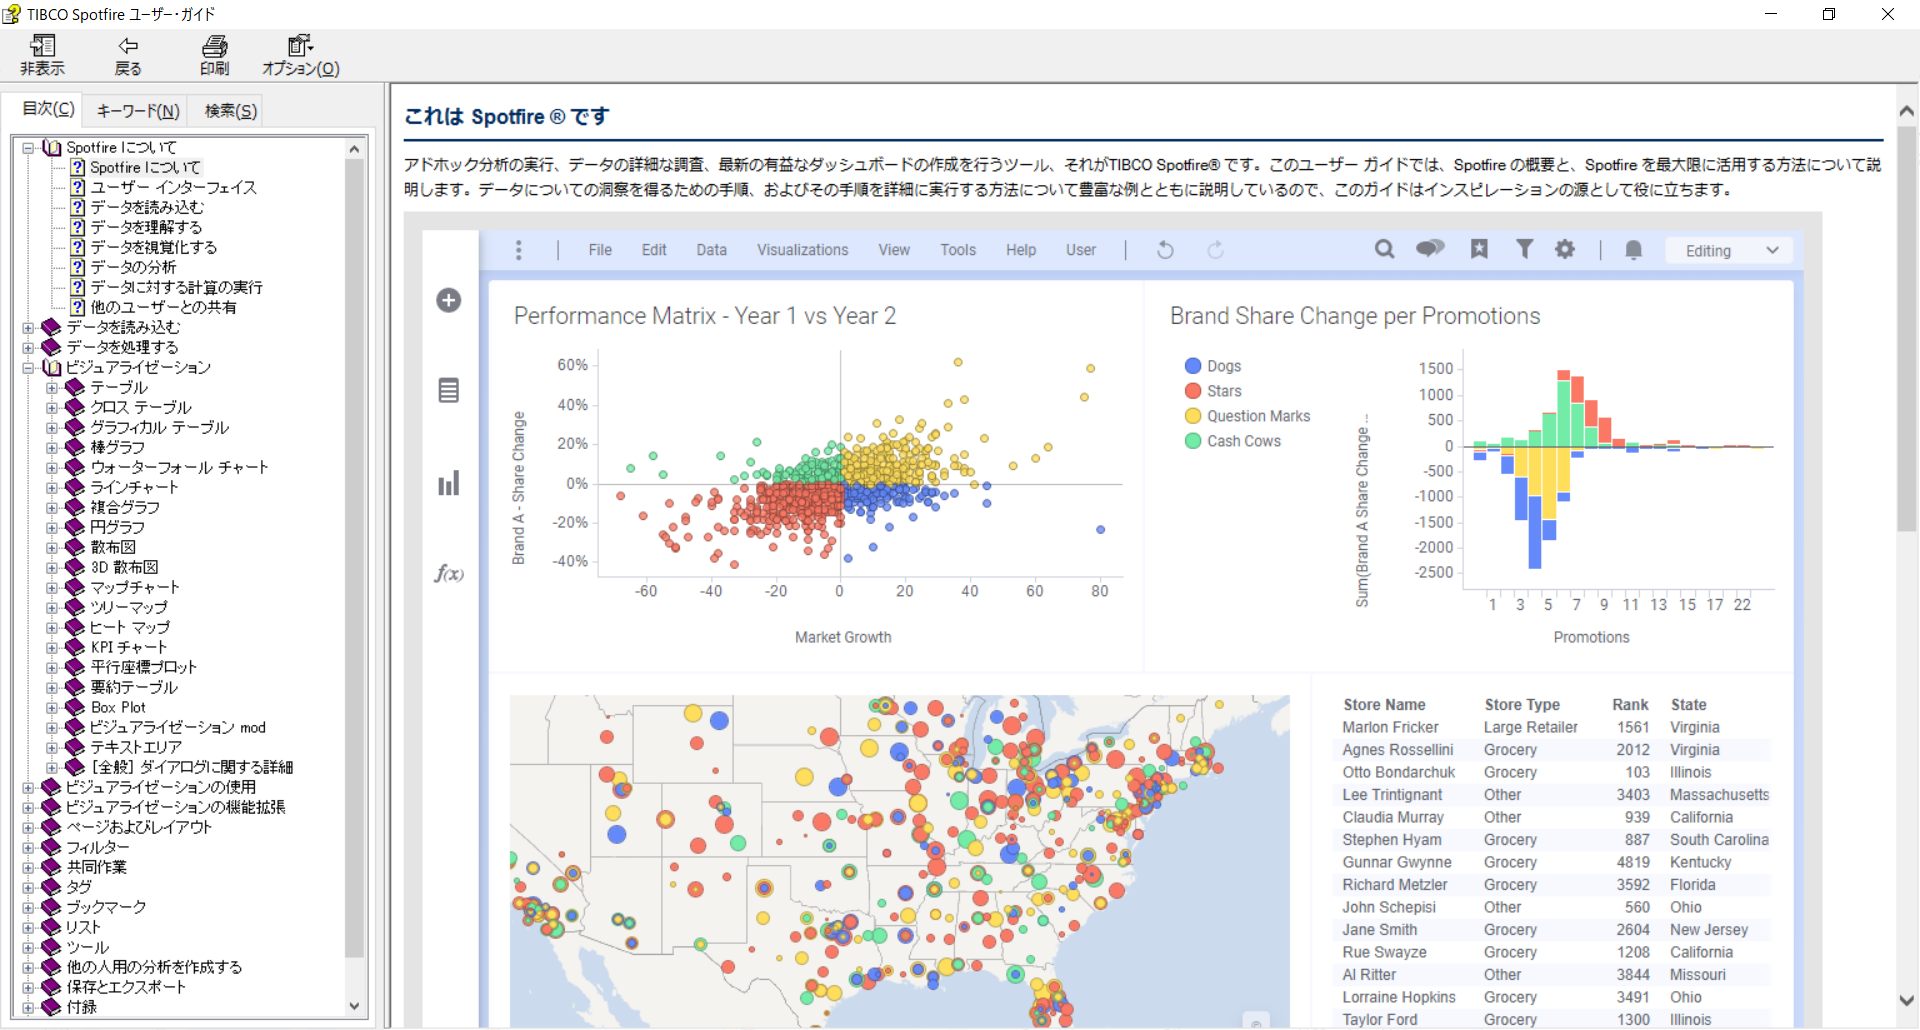This screenshot has height=1030, width=1920.
Task: Click the help page icon beside ユーザー インターフェイス
Action: pyautogui.click(x=77, y=187)
